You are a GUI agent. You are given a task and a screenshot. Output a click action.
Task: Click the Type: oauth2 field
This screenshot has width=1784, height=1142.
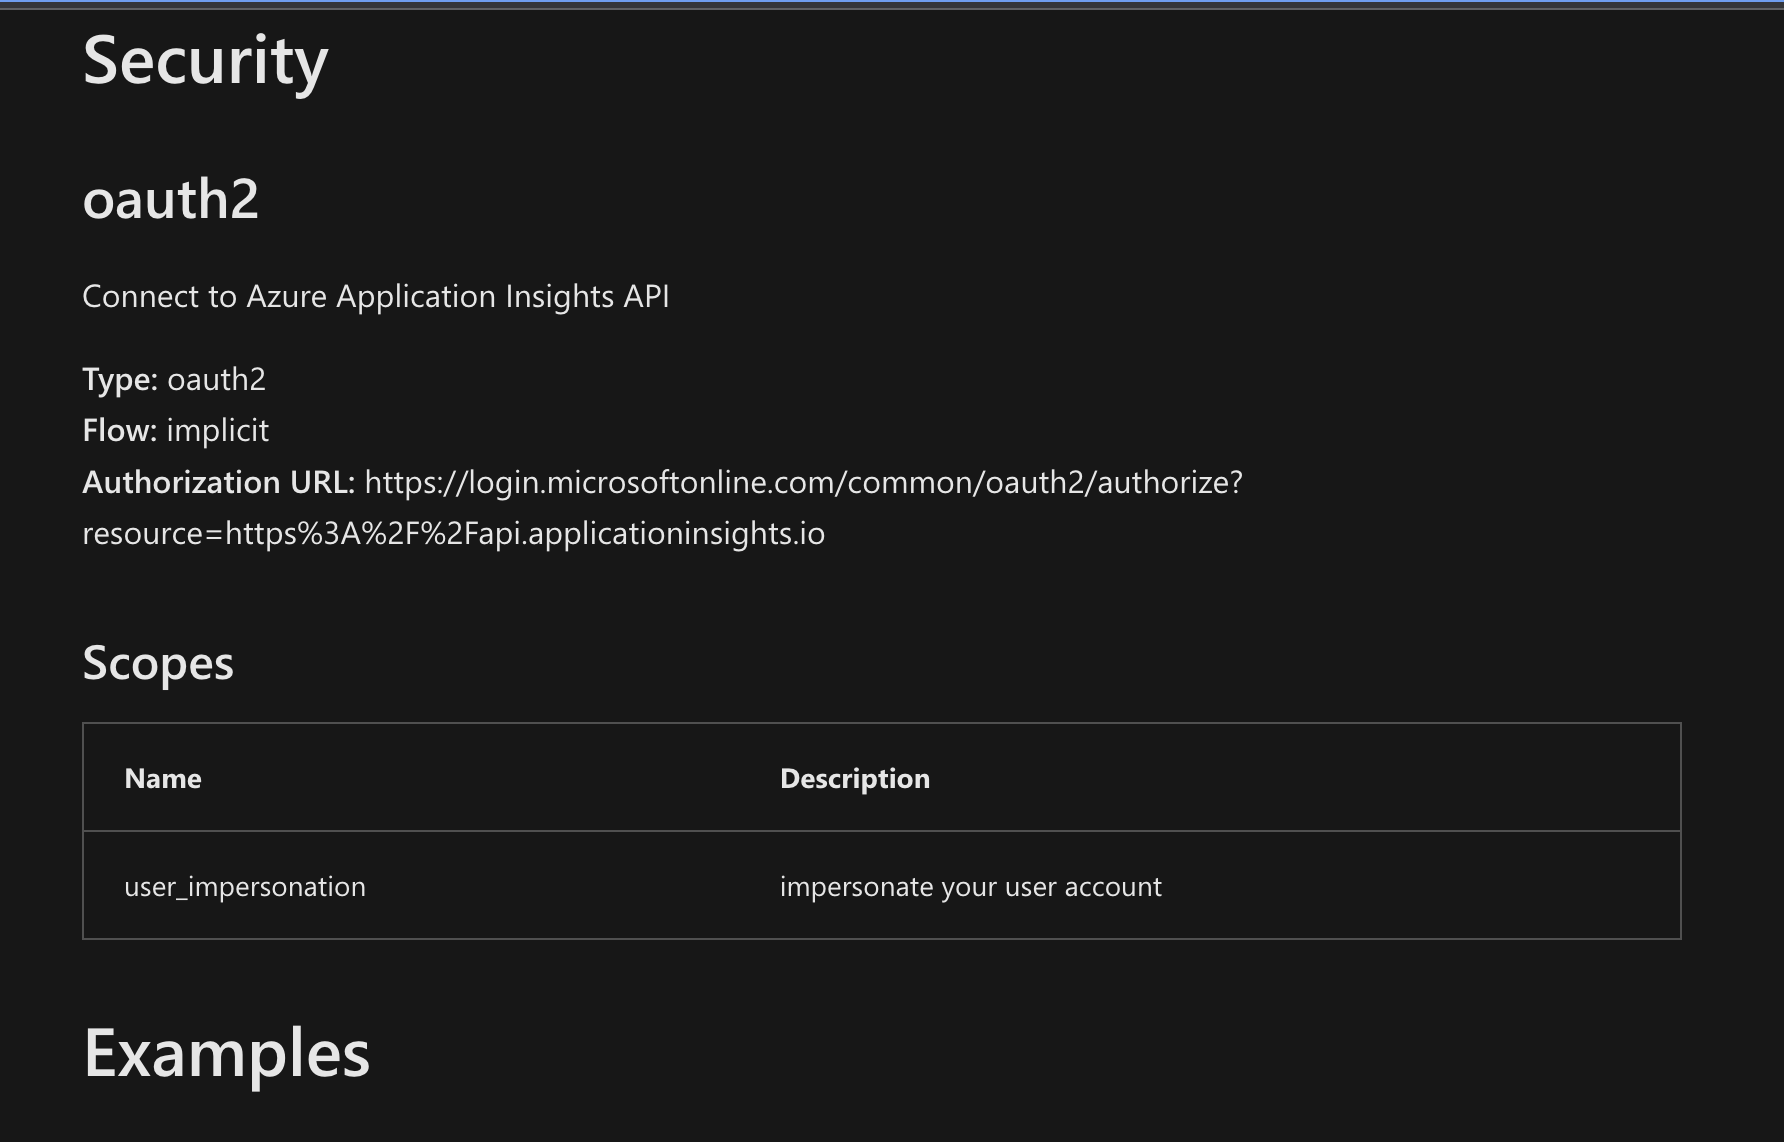[x=175, y=379]
